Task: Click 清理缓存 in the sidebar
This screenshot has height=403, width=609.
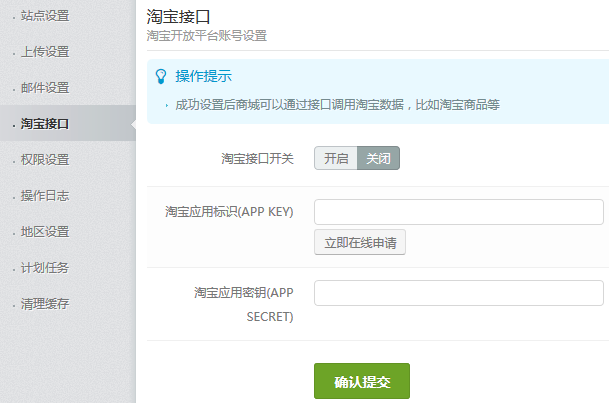Action: click(45, 304)
